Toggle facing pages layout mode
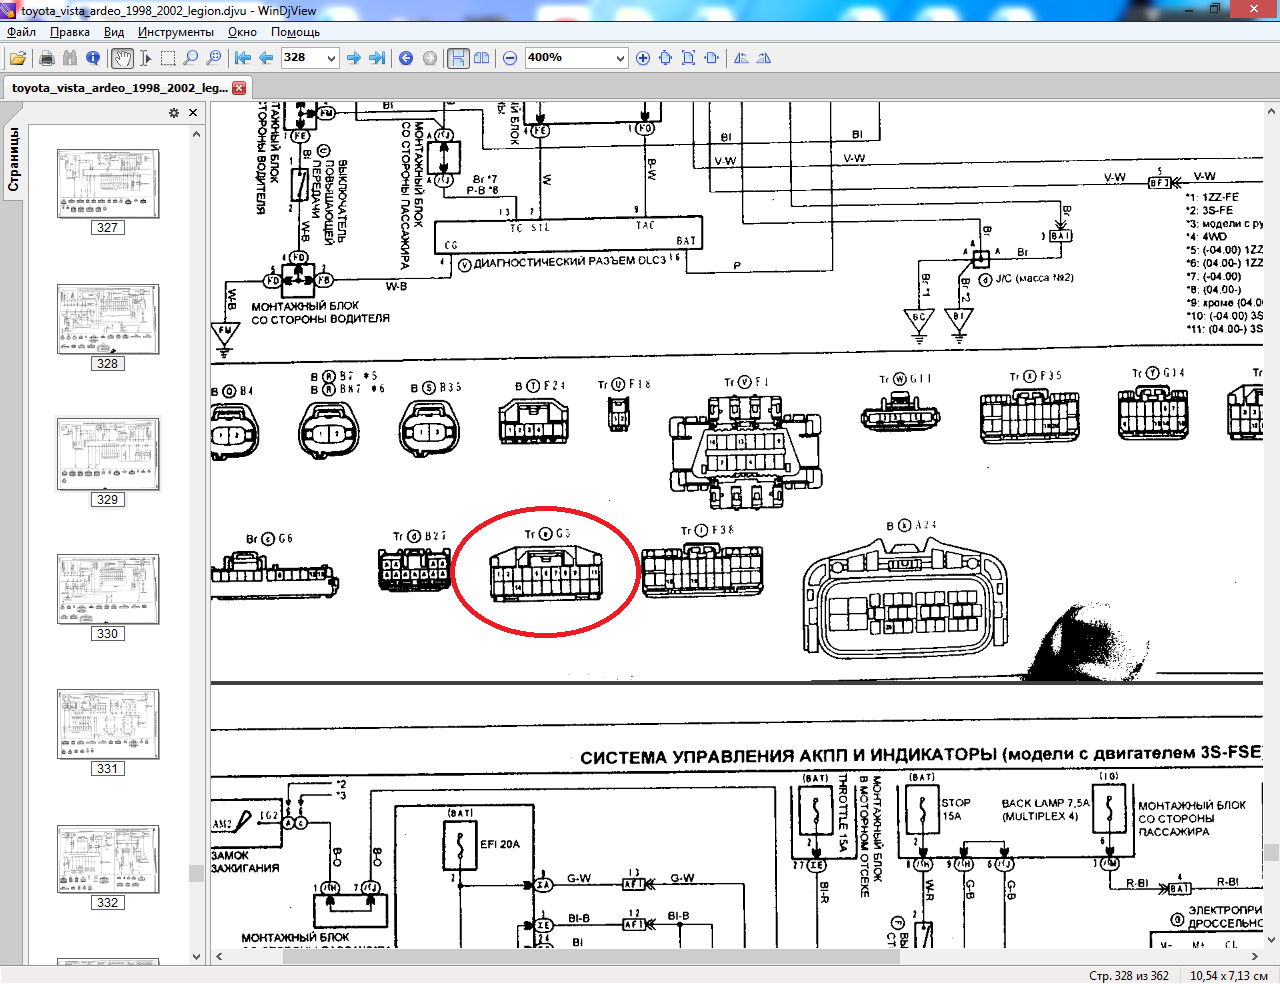Screen dimensions: 1280x984 point(482,58)
